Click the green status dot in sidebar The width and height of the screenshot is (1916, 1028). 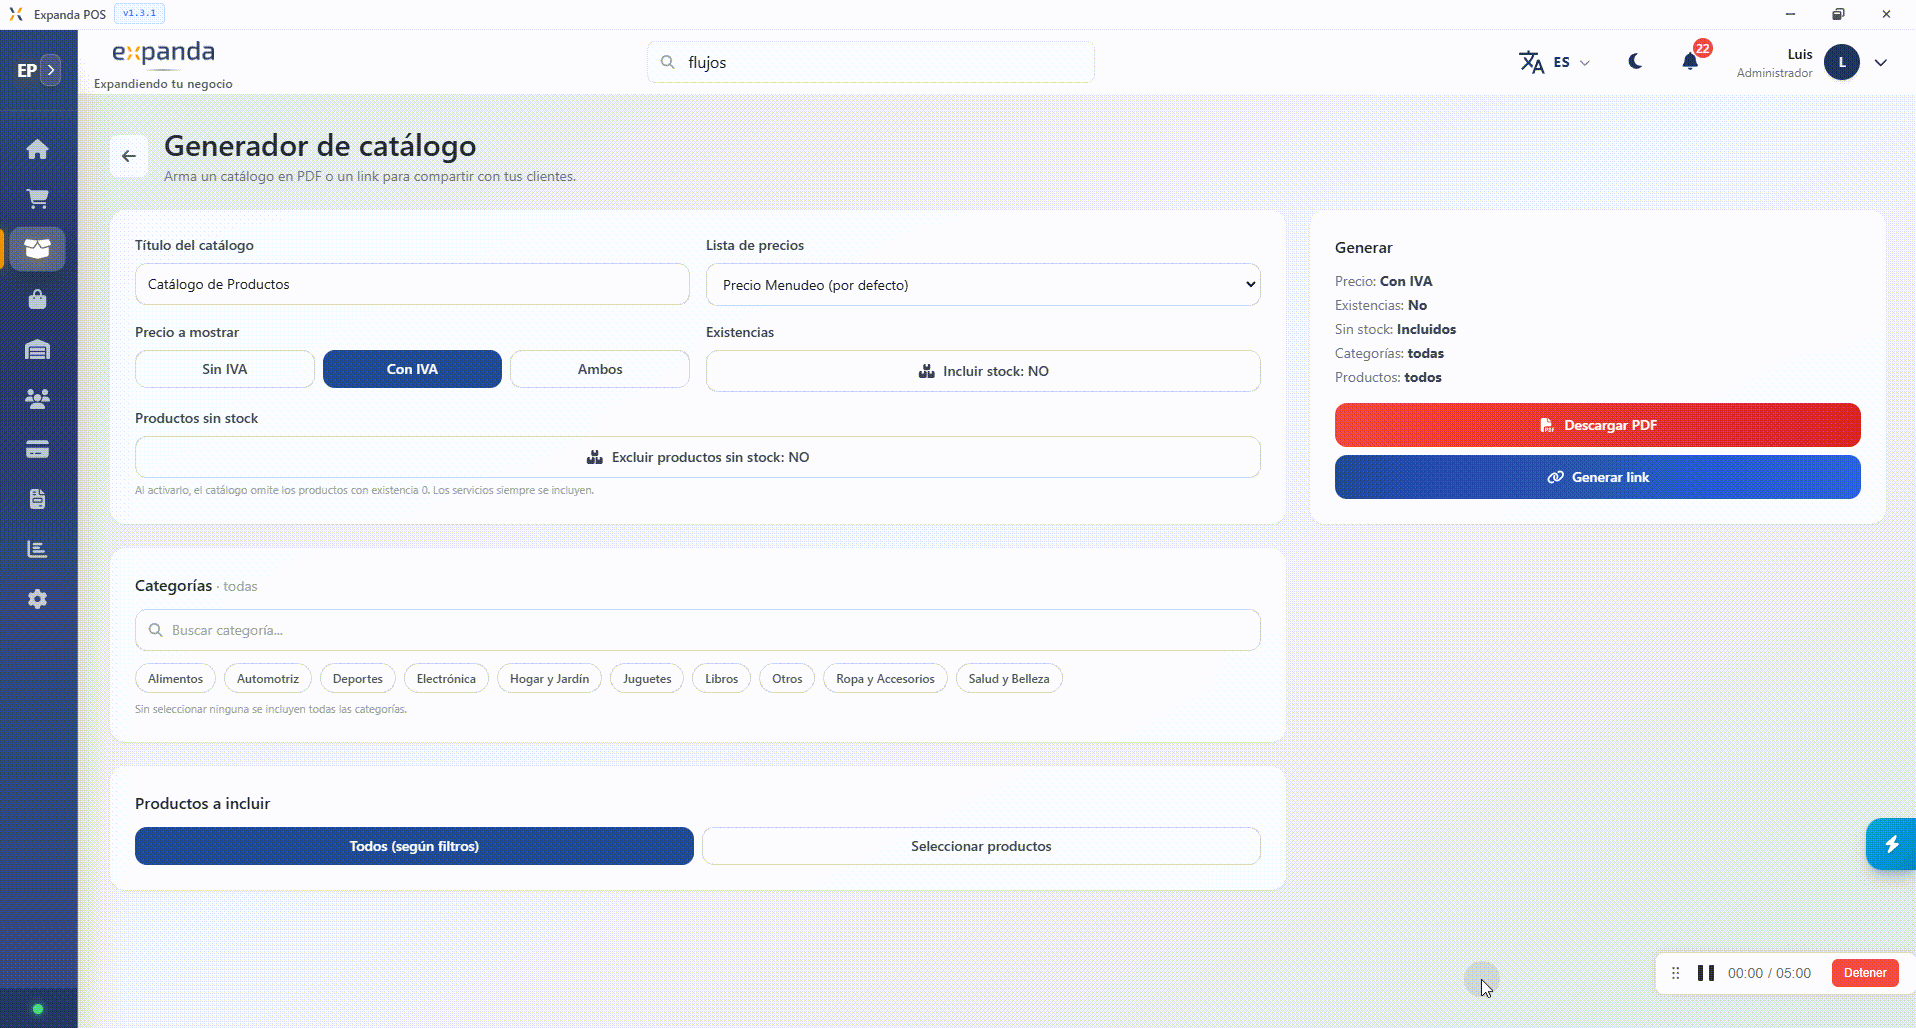coord(38,1009)
